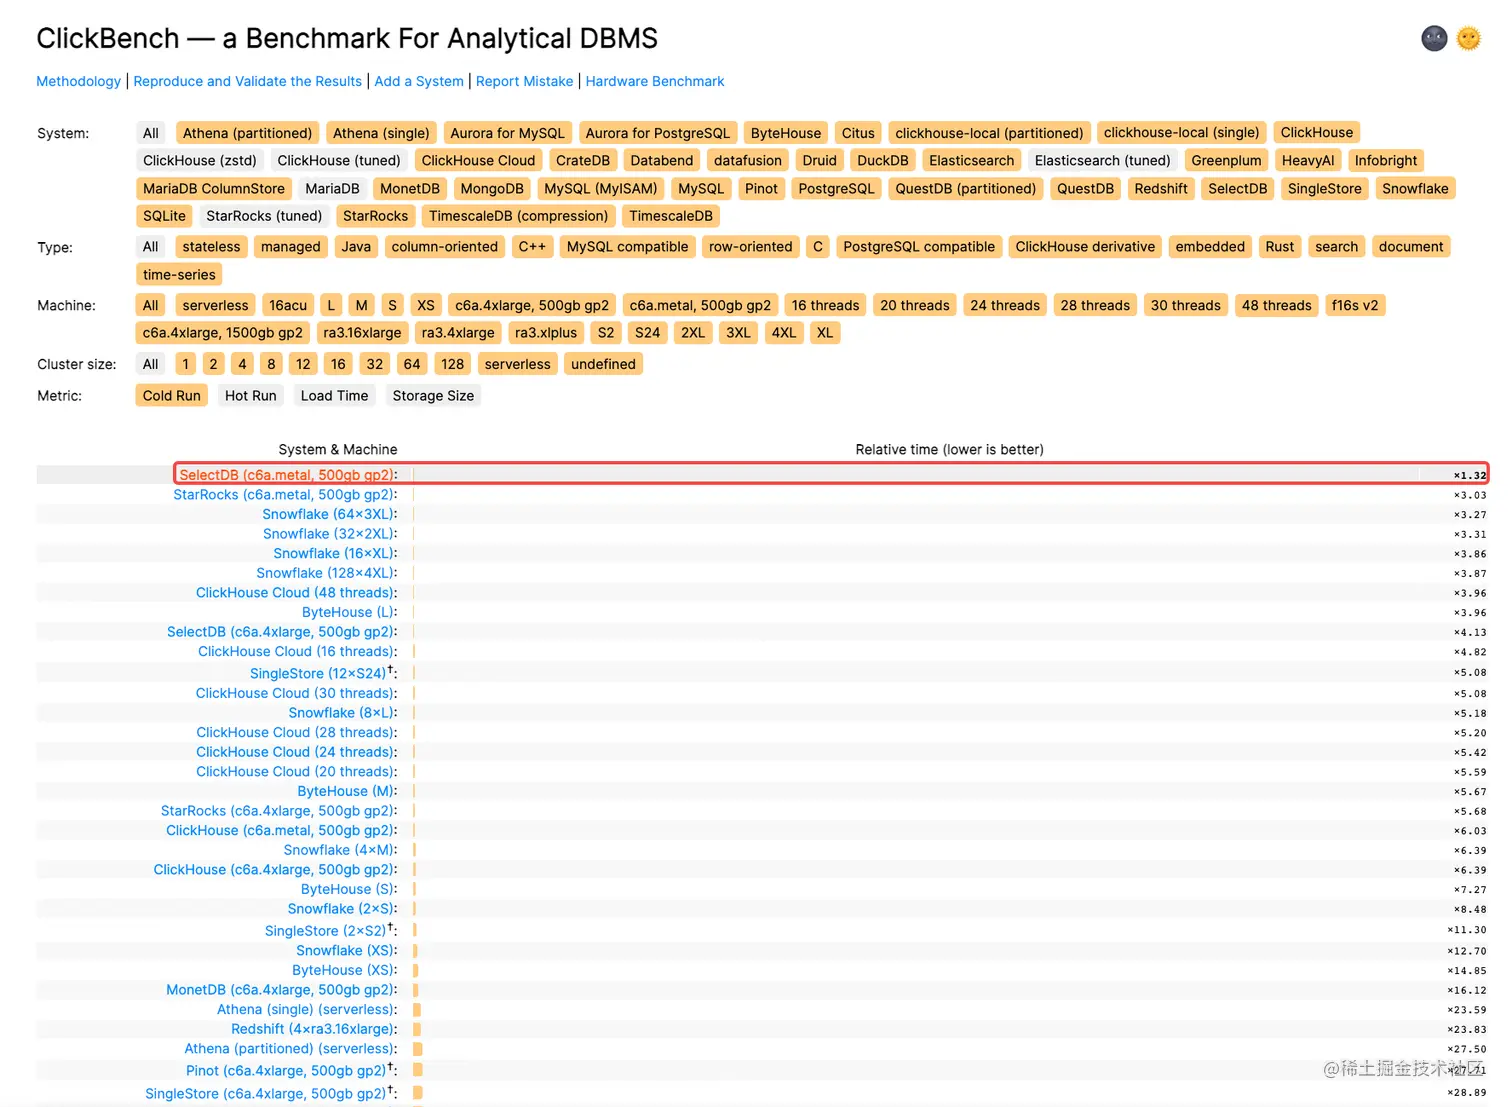Open SelectDB (c6a.metal, 500gb gp2) result row

coord(288,475)
